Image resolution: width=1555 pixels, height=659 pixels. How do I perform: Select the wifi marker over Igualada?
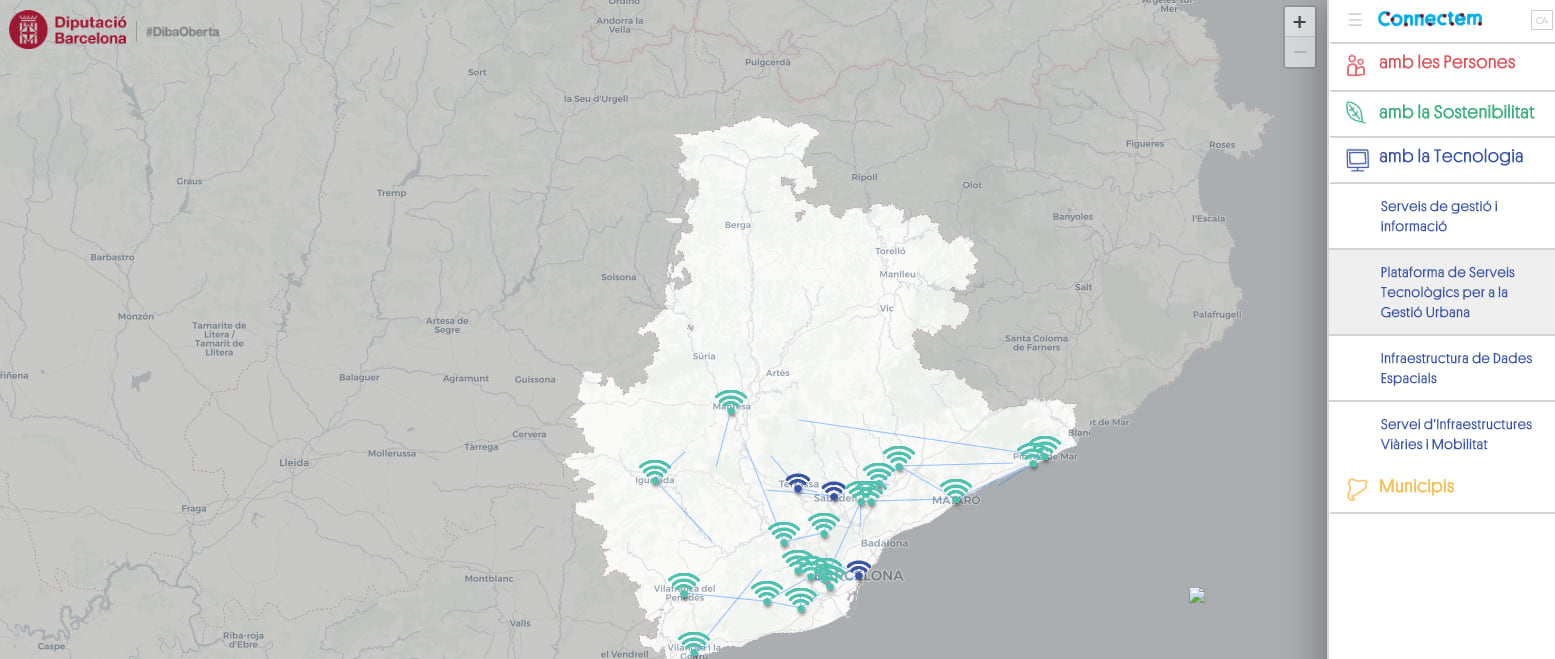pyautogui.click(x=655, y=472)
